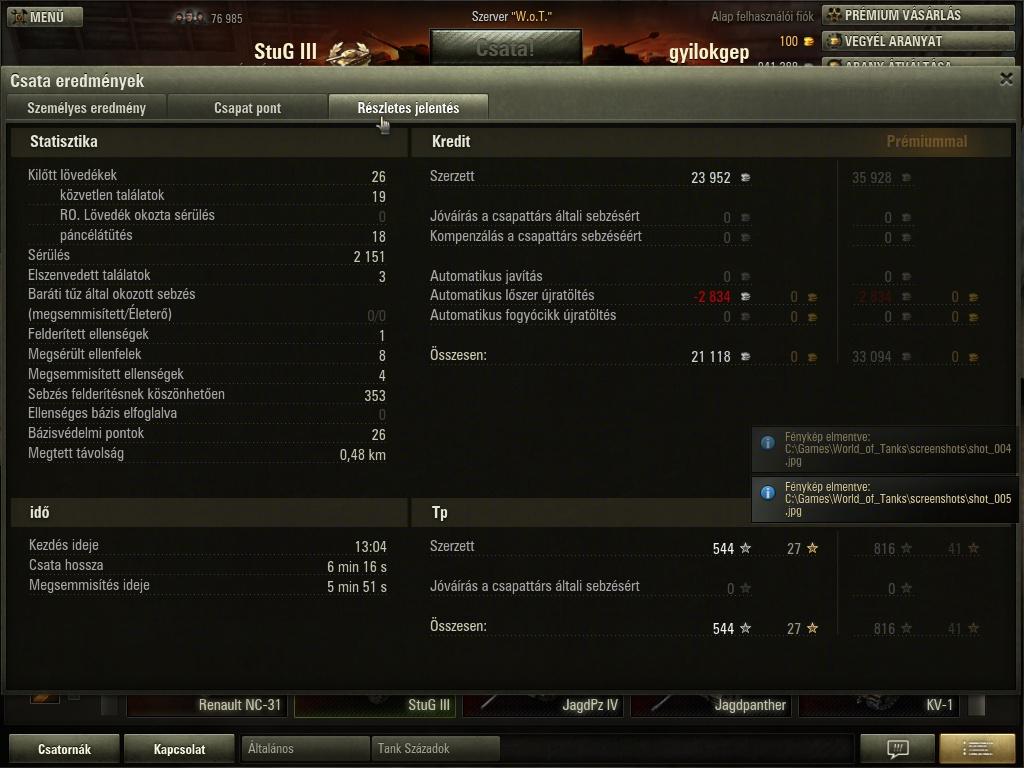
Task: Select the Jagdpanther tank in carousel
Action: pyautogui.click(x=711, y=705)
